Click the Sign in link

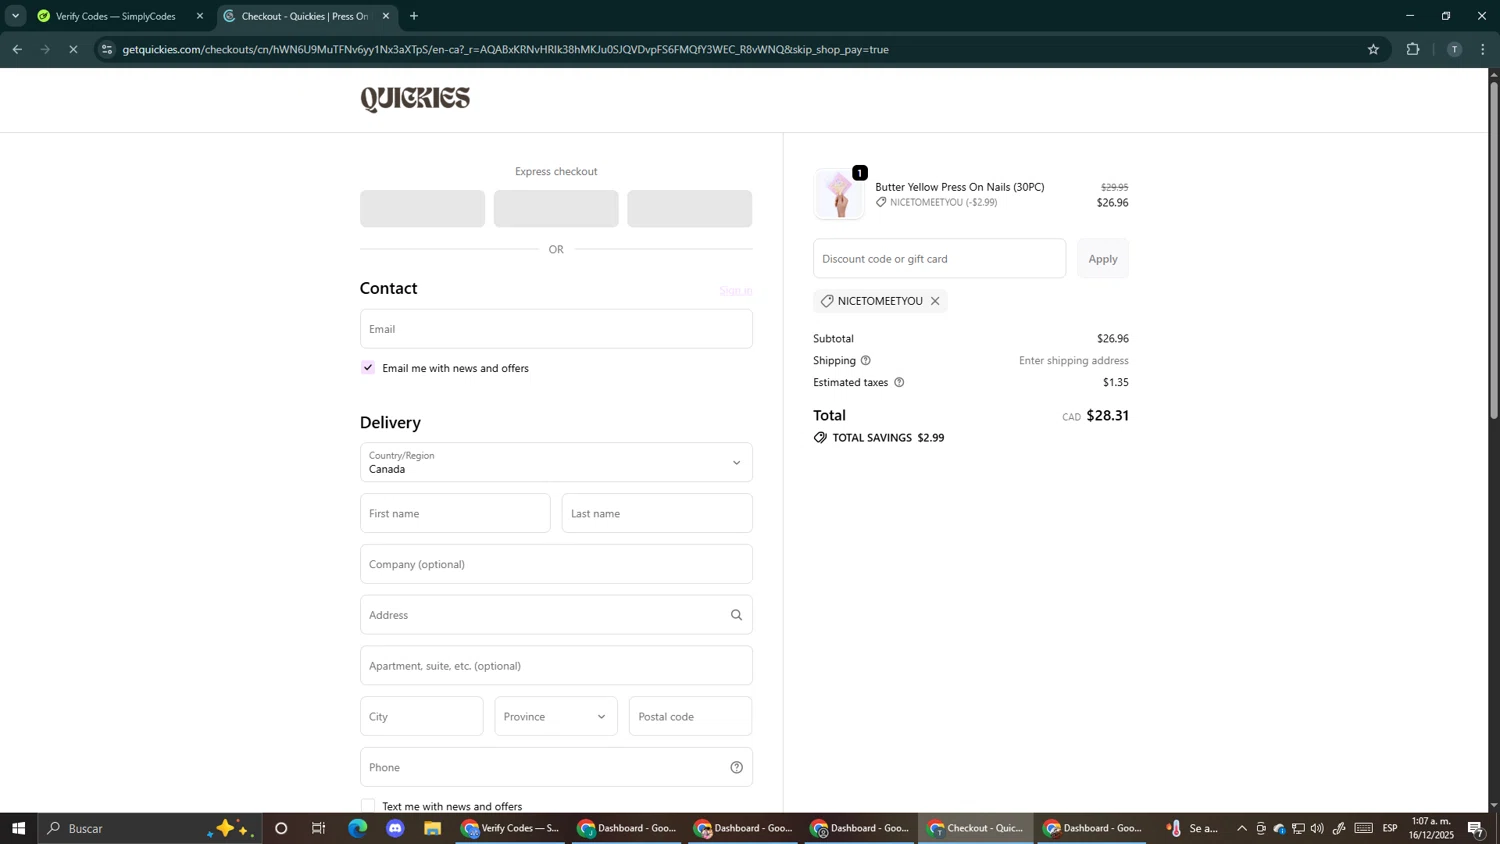click(736, 291)
